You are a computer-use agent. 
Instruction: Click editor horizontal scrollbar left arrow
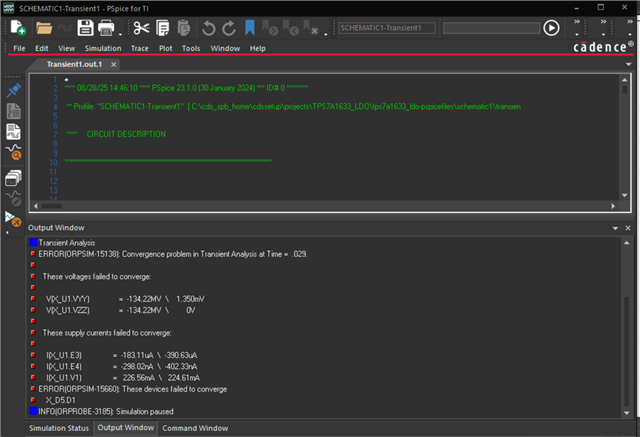click(x=36, y=206)
